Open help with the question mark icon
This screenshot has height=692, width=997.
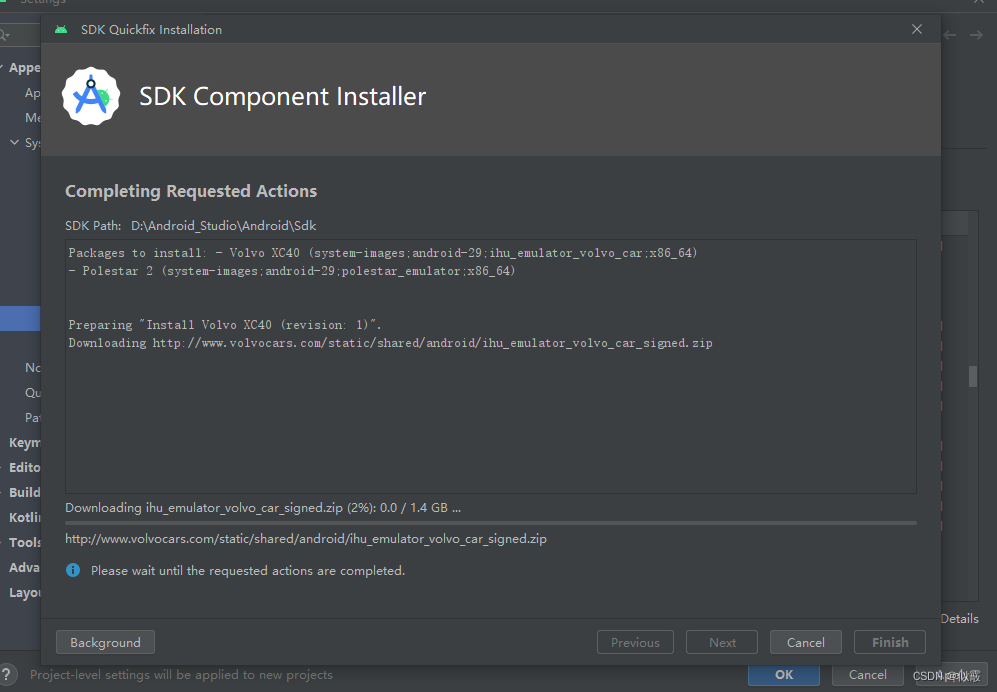tap(6, 674)
